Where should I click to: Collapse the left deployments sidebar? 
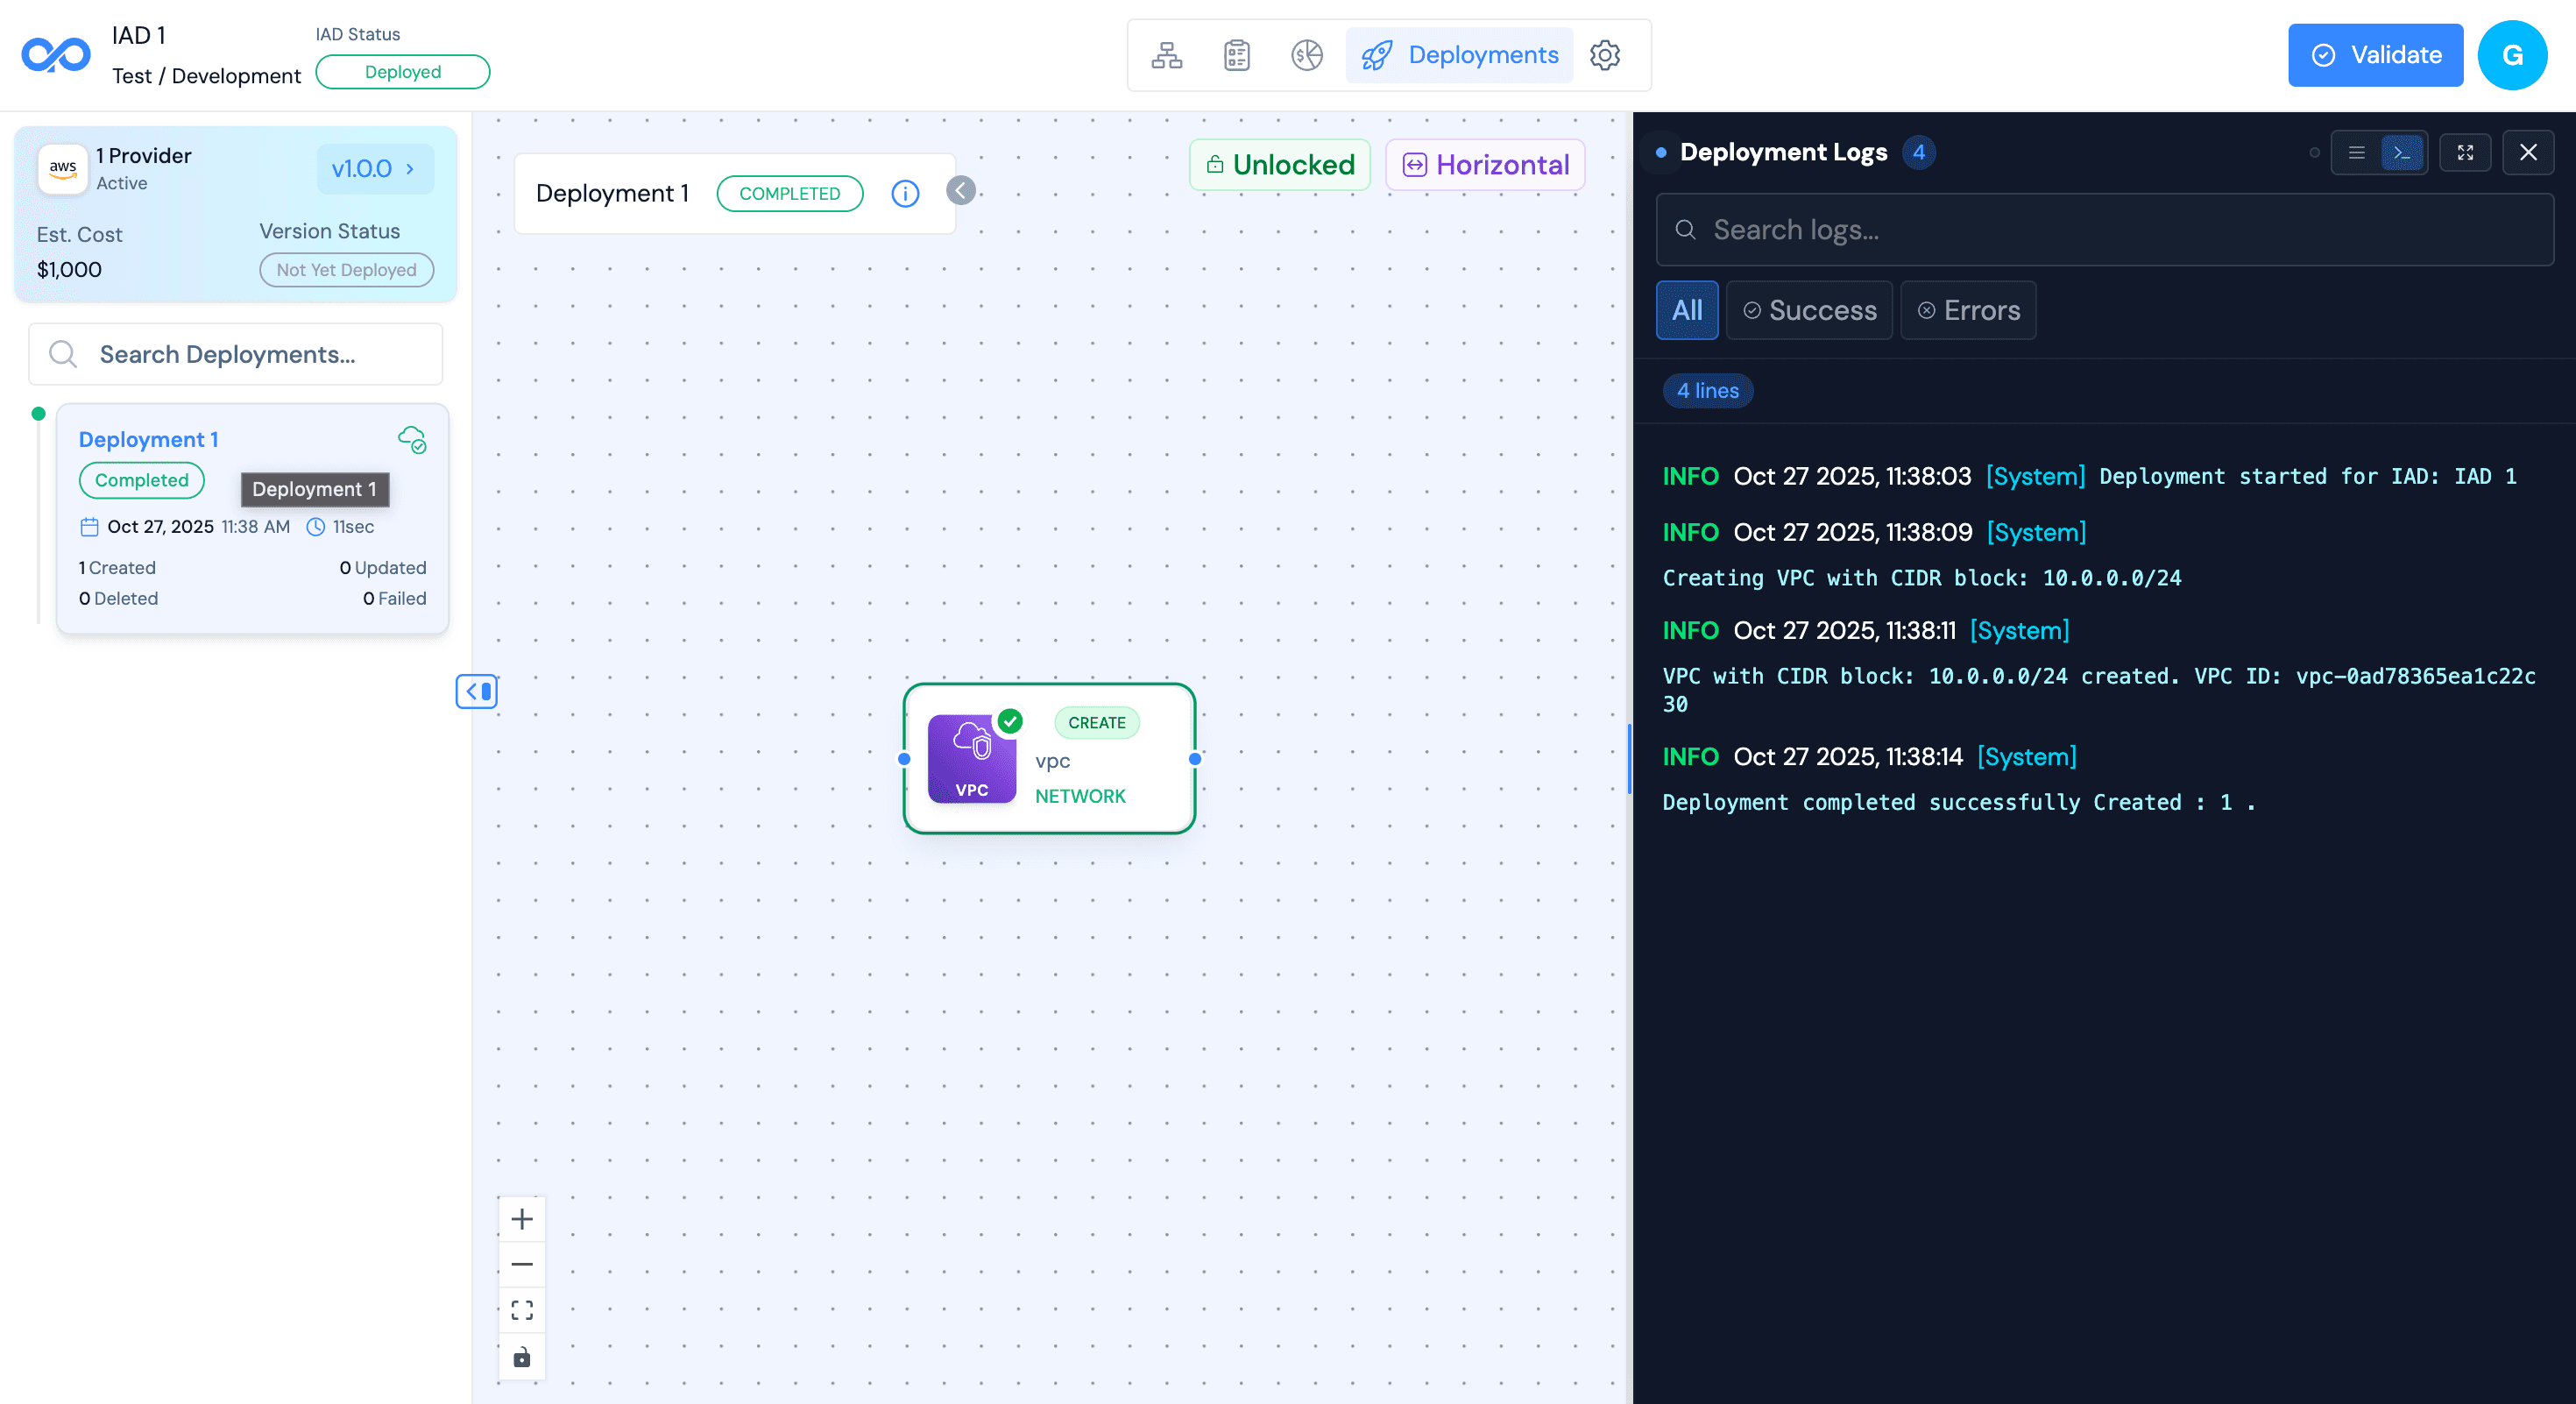(x=477, y=691)
